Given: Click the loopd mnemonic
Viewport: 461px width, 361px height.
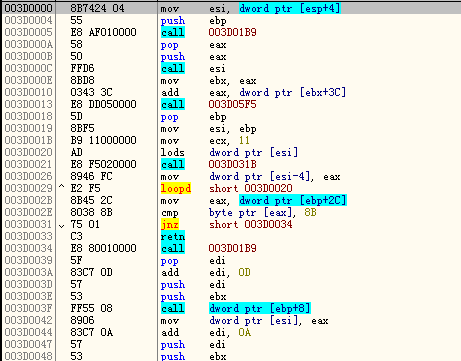Looking at the screenshot, I should click(x=176, y=188).
